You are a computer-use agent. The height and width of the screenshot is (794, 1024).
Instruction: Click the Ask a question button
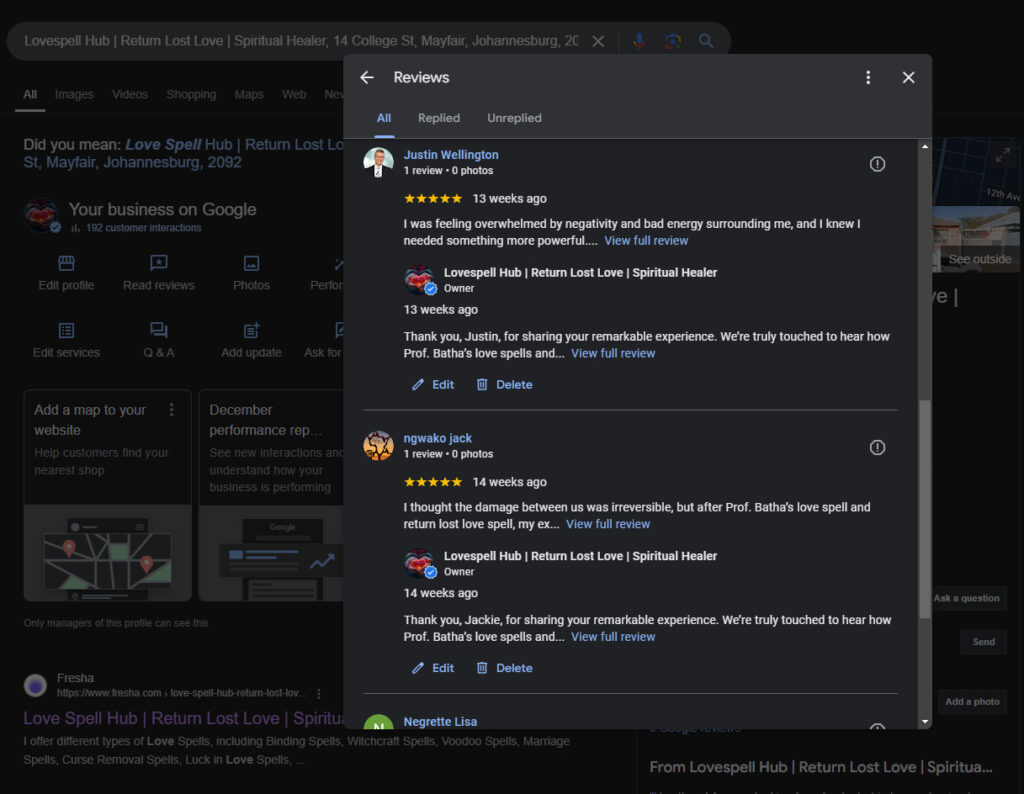pyautogui.click(x=966, y=598)
